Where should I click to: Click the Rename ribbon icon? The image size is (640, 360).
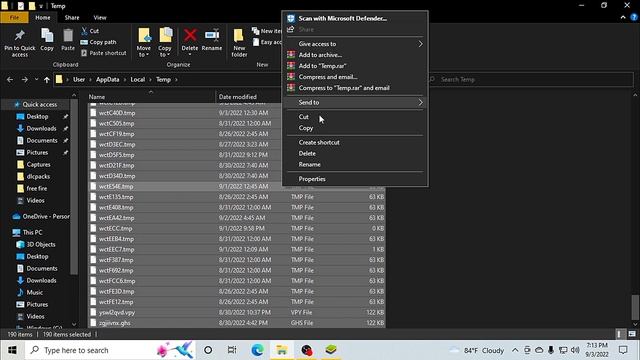(212, 40)
